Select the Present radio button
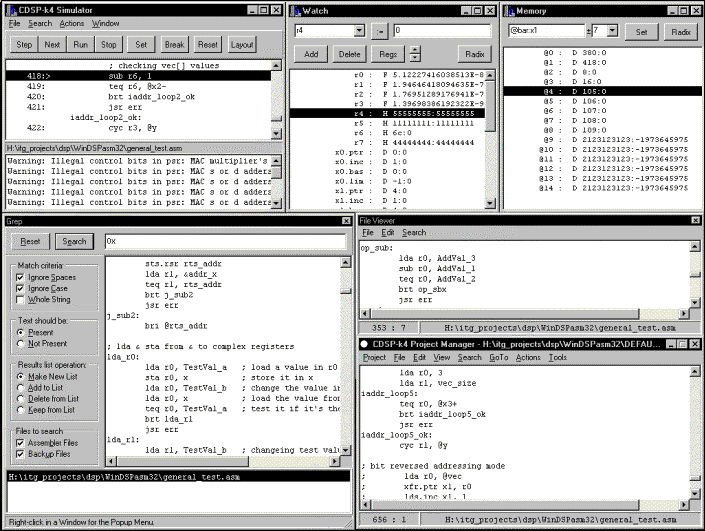This screenshot has height=531, width=705. [20, 333]
